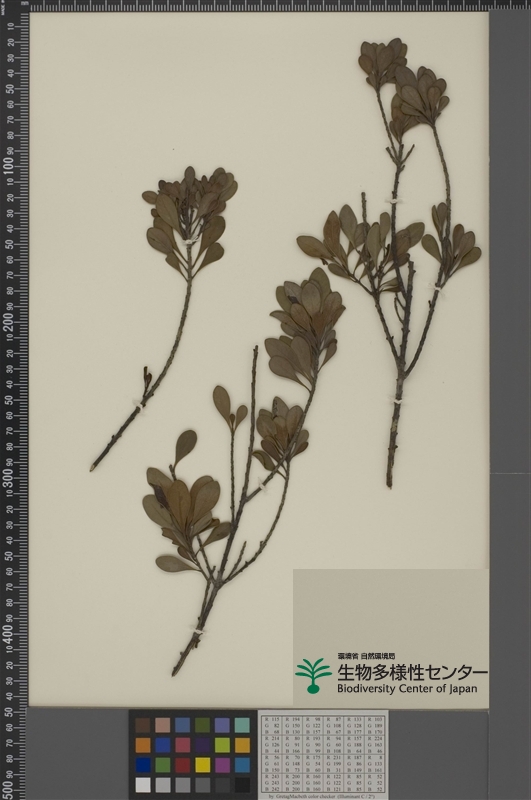Click the 300 mark on the ruler
The width and height of the screenshot is (531, 800).
tap(8, 477)
